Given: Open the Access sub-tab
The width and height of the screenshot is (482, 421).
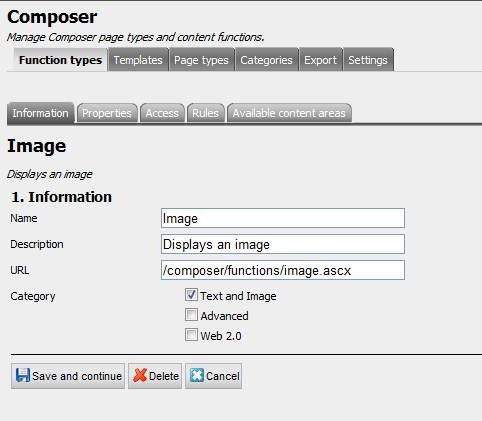Looking at the screenshot, I should point(162,113).
